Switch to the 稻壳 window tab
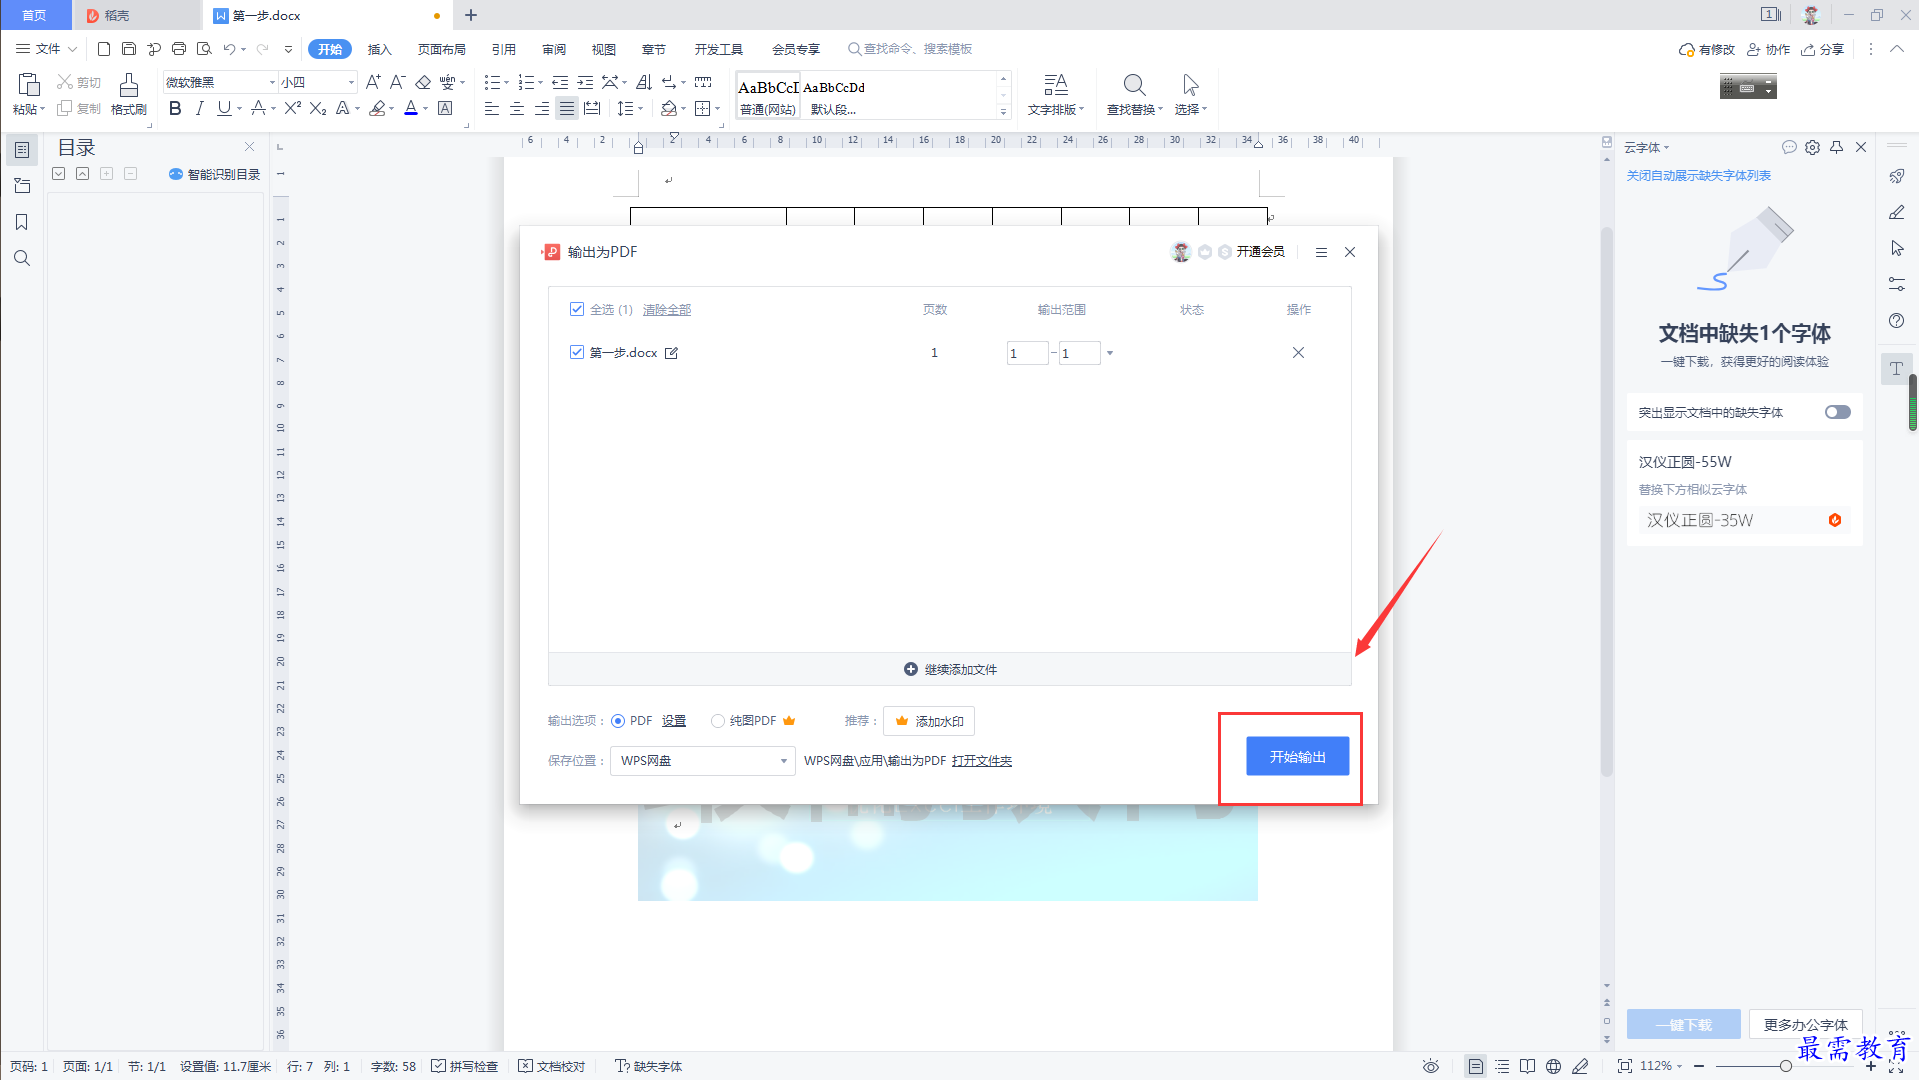Image resolution: width=1919 pixels, height=1080 pixels. [x=136, y=15]
